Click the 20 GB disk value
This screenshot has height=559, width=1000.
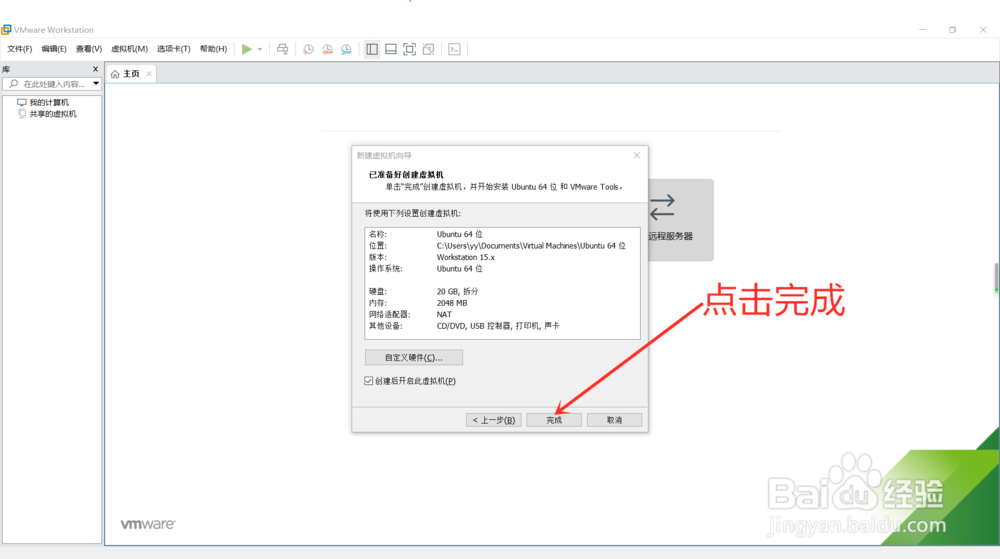tap(457, 291)
